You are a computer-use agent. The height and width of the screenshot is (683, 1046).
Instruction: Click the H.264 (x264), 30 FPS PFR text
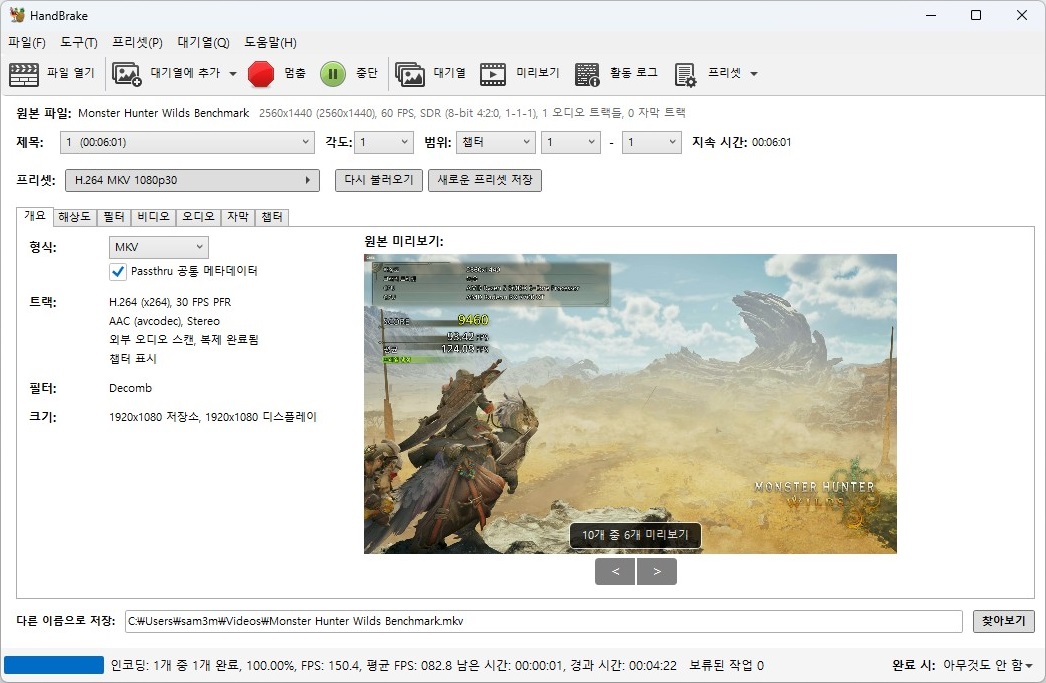(170, 302)
